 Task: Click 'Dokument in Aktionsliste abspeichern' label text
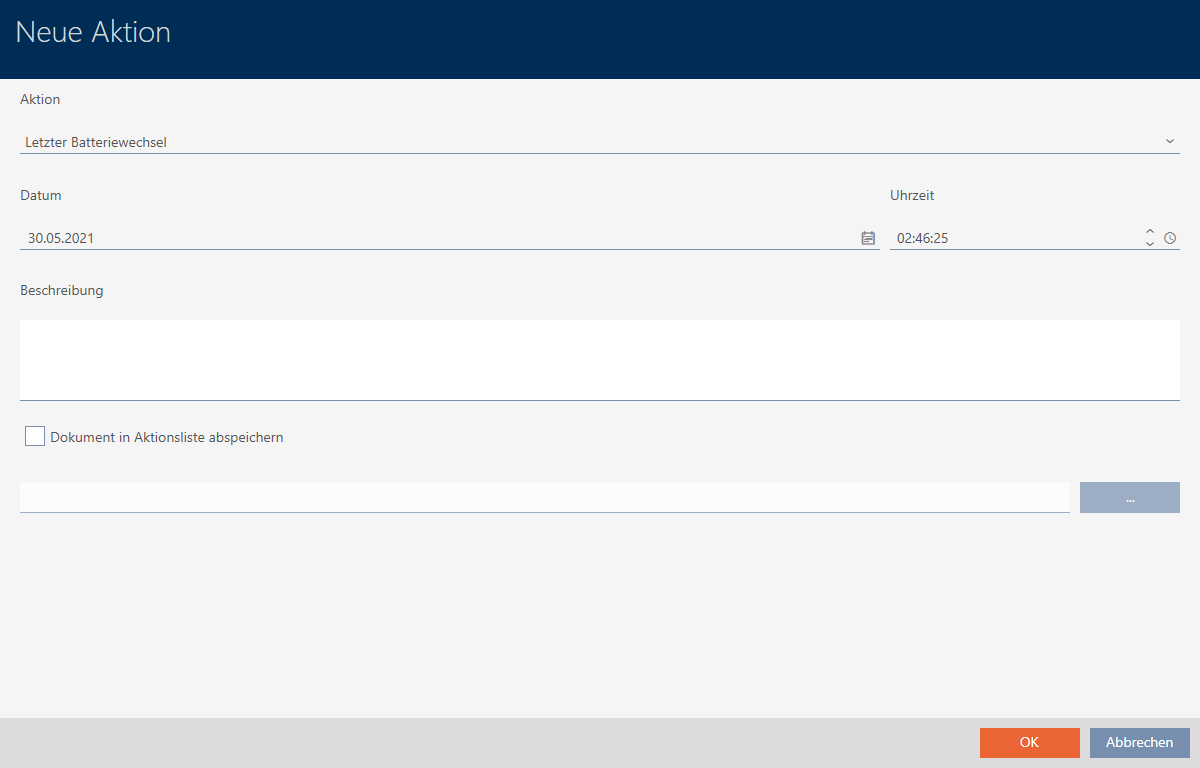(167, 437)
